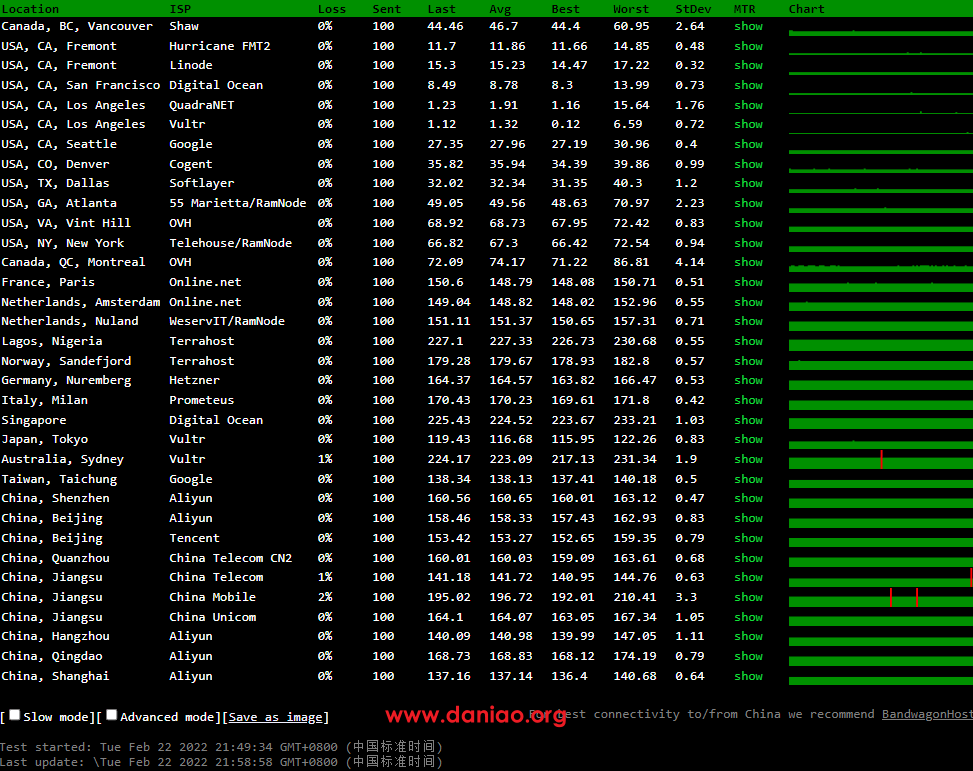Show MTR for Milan Prometeus row
973x771 pixels.
coord(748,400)
